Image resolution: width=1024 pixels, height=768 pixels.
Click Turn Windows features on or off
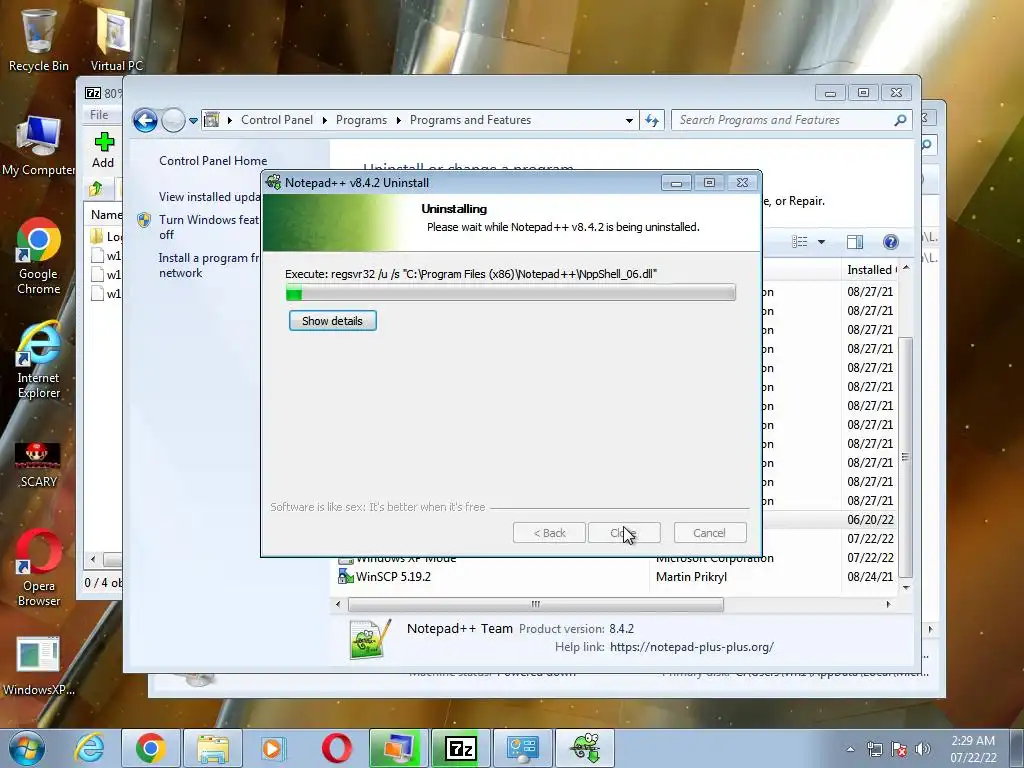(x=209, y=227)
